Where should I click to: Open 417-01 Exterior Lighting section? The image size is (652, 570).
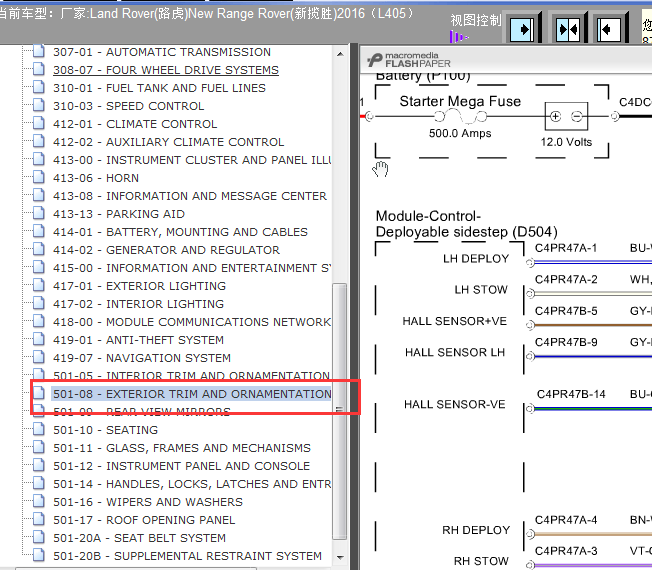point(139,286)
